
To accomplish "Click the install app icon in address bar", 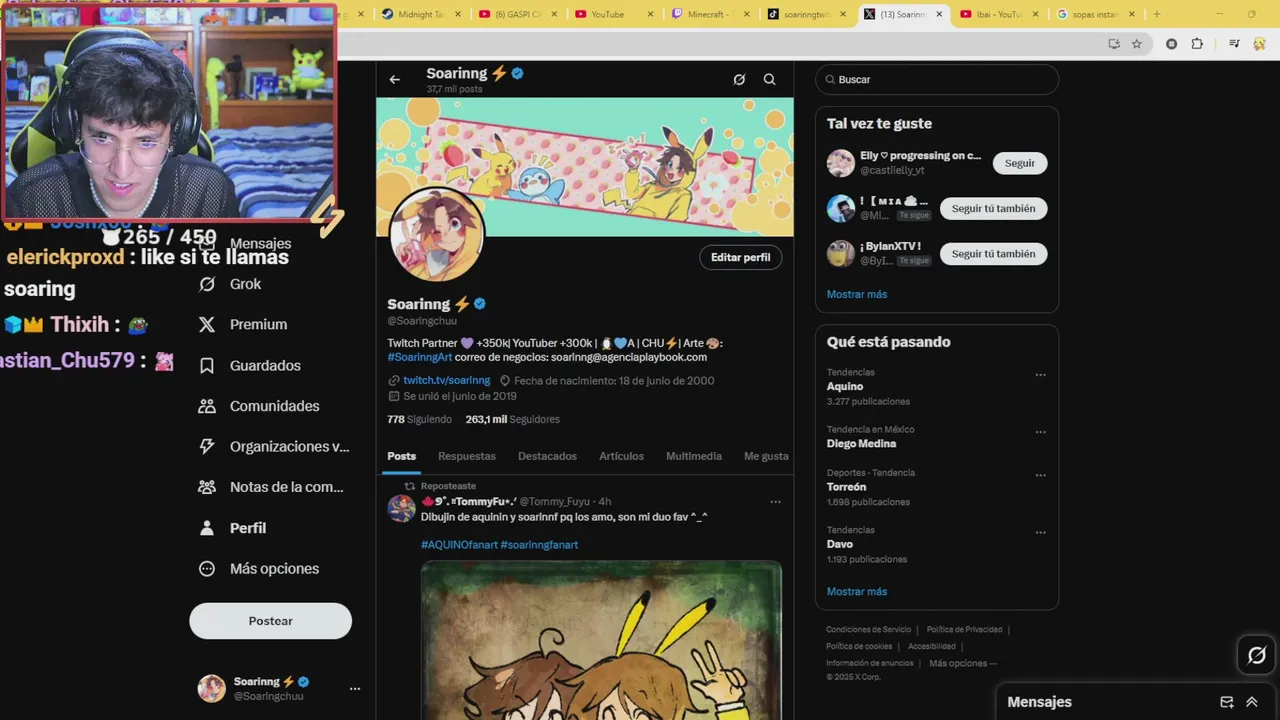I will point(1114,44).
